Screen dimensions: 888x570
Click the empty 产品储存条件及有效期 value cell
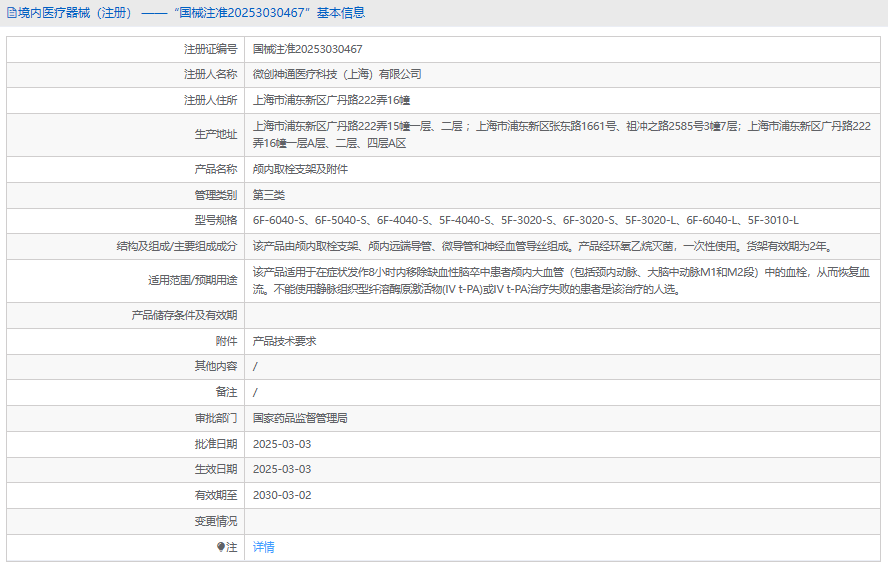point(560,315)
